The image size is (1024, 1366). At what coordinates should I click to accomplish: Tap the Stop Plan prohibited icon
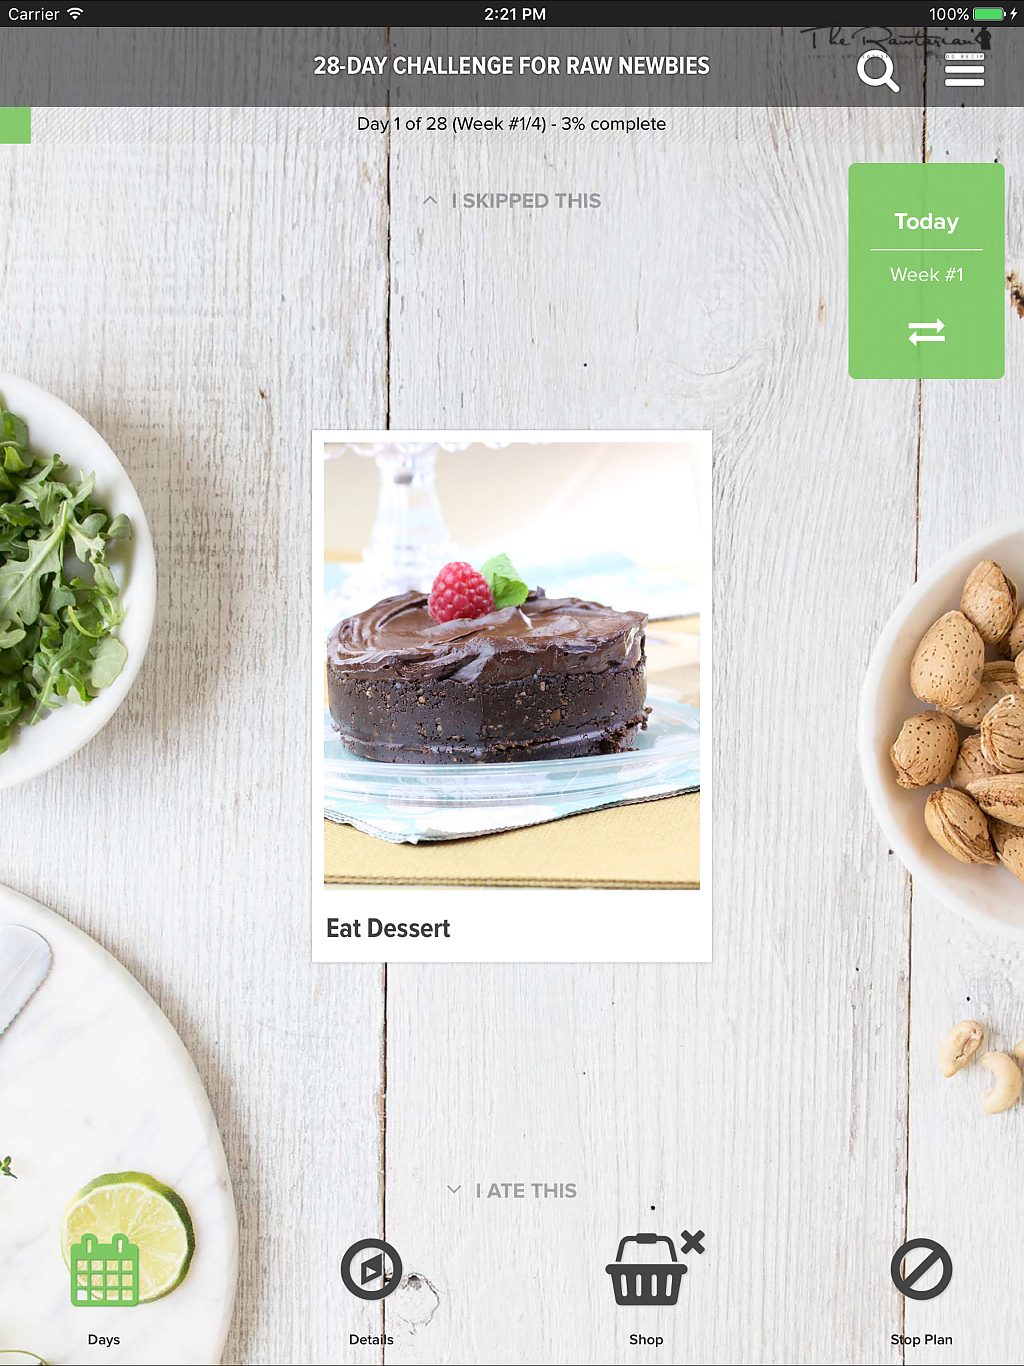[x=921, y=1270]
